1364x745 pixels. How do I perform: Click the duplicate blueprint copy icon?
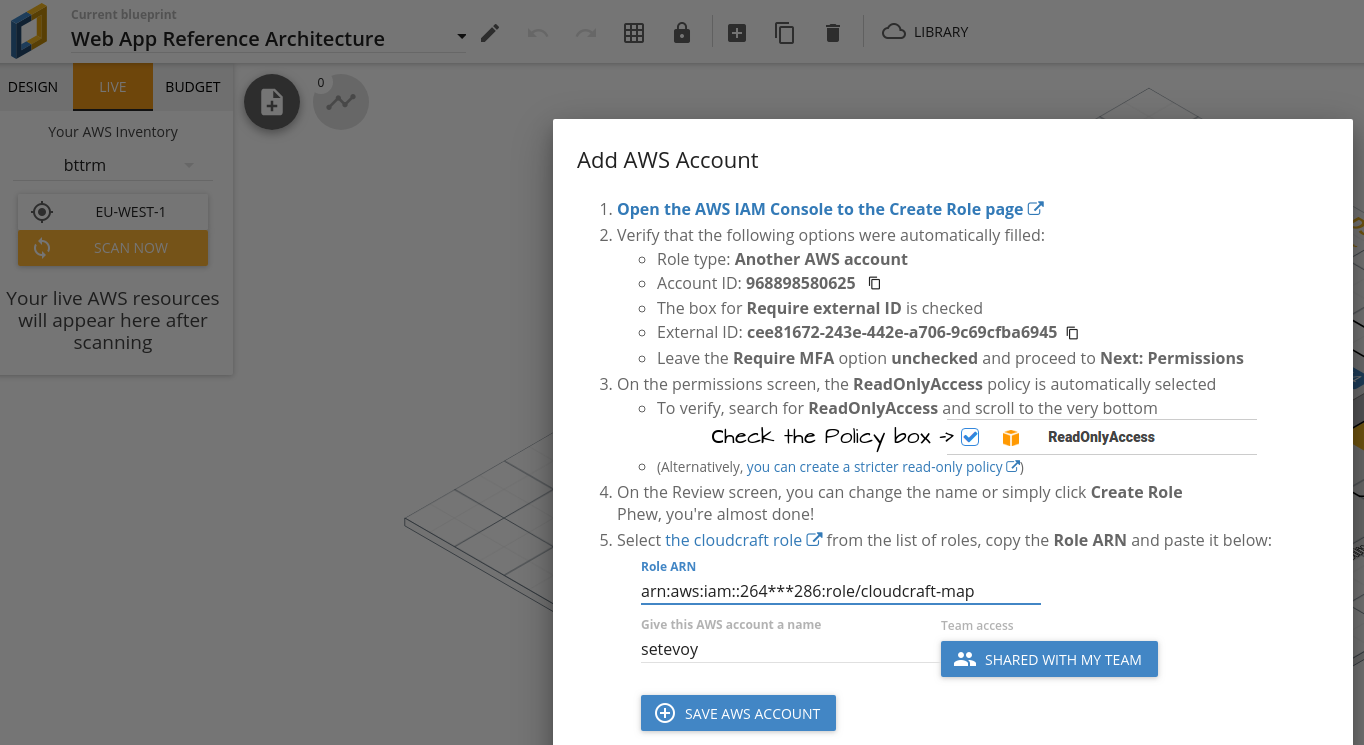(785, 33)
